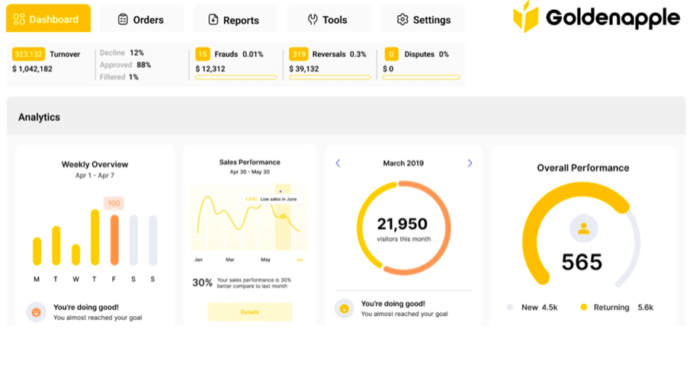Open the Reports tab

click(x=235, y=19)
